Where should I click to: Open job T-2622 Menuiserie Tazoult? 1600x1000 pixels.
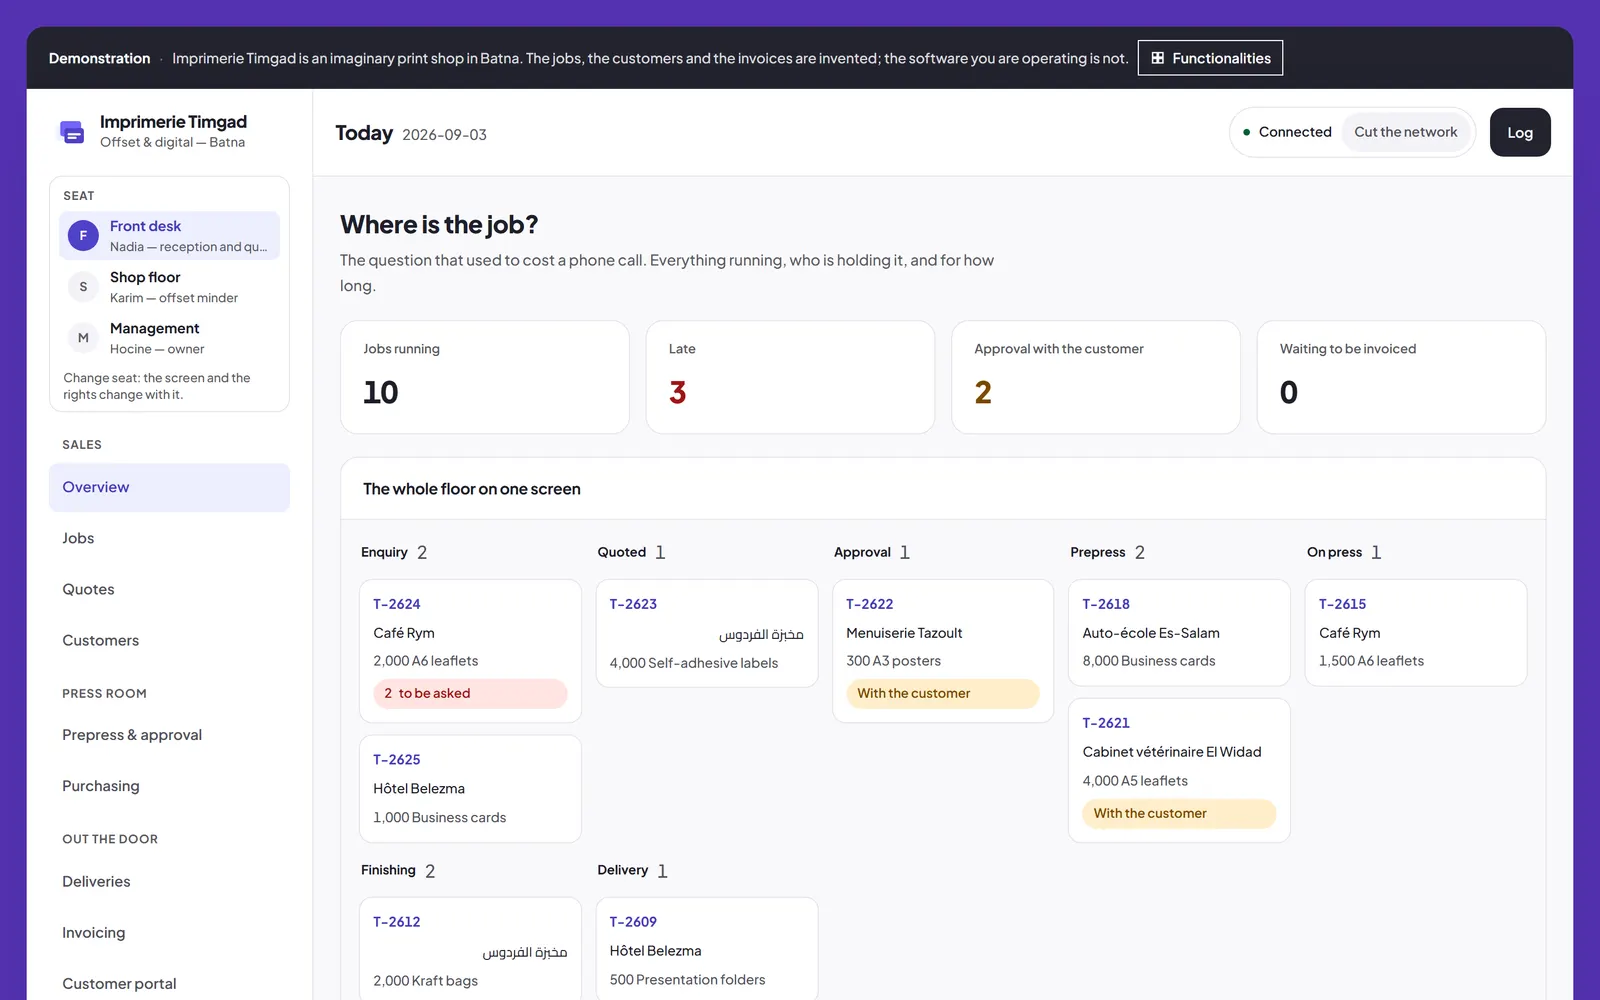tap(943, 651)
